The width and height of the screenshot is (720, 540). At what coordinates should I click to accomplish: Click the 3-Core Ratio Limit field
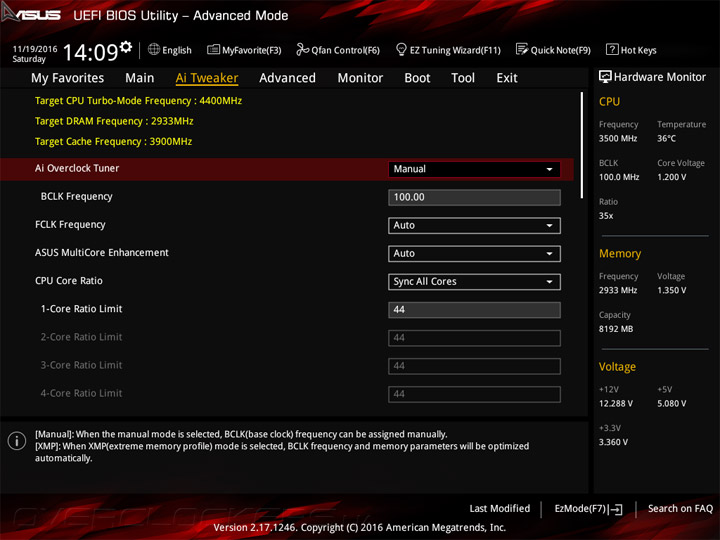[474, 366]
